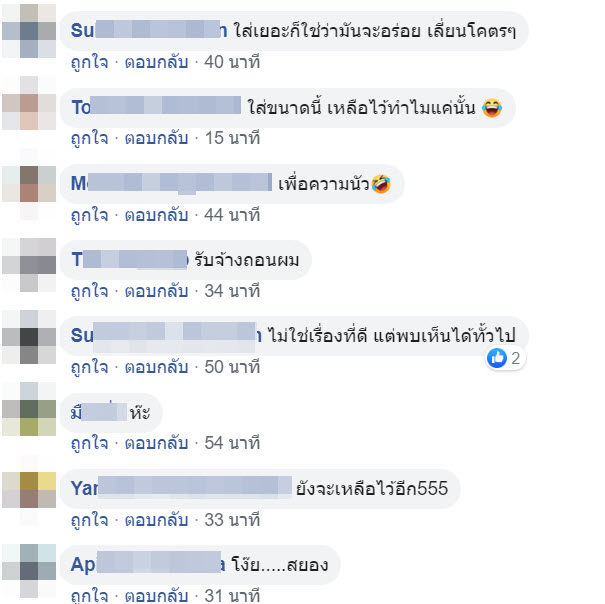Reply to the comment posted 15 นาที ago

tap(156, 138)
